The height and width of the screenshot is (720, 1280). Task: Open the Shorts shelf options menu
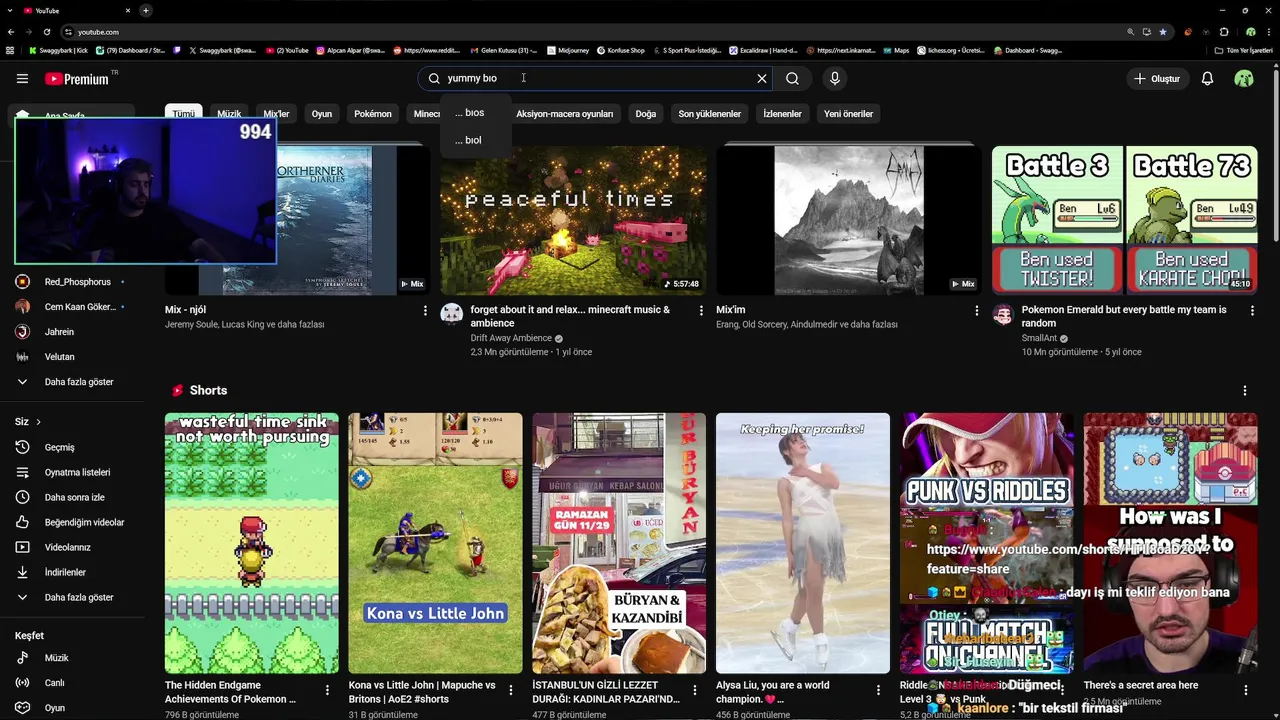1245,391
